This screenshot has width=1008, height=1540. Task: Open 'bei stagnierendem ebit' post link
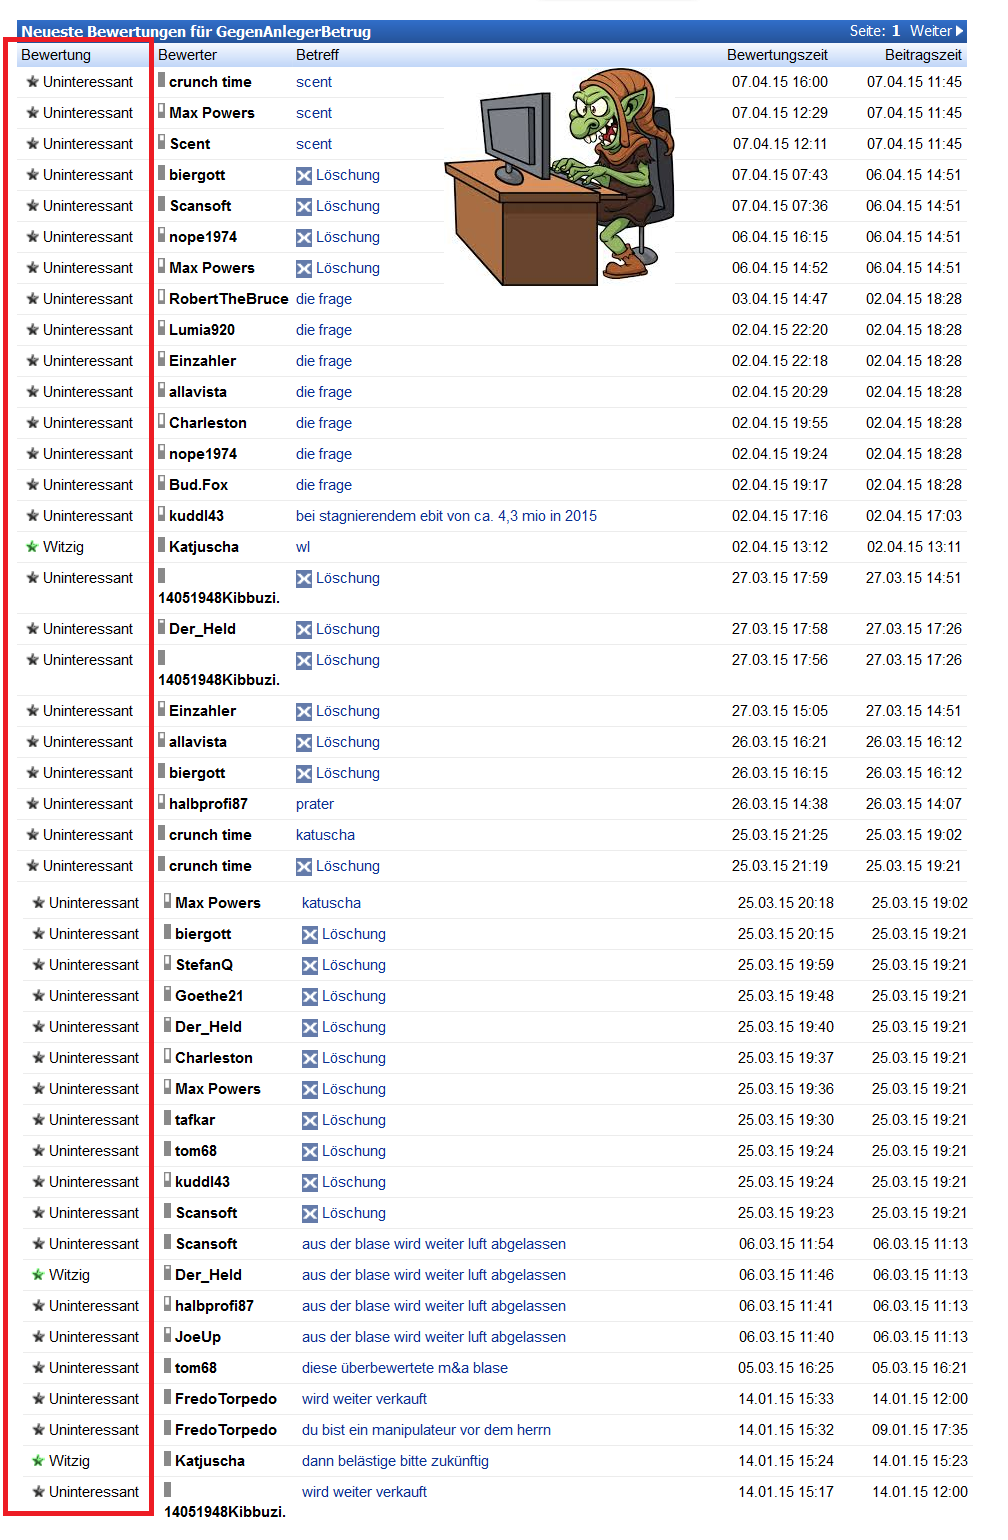[x=446, y=516]
